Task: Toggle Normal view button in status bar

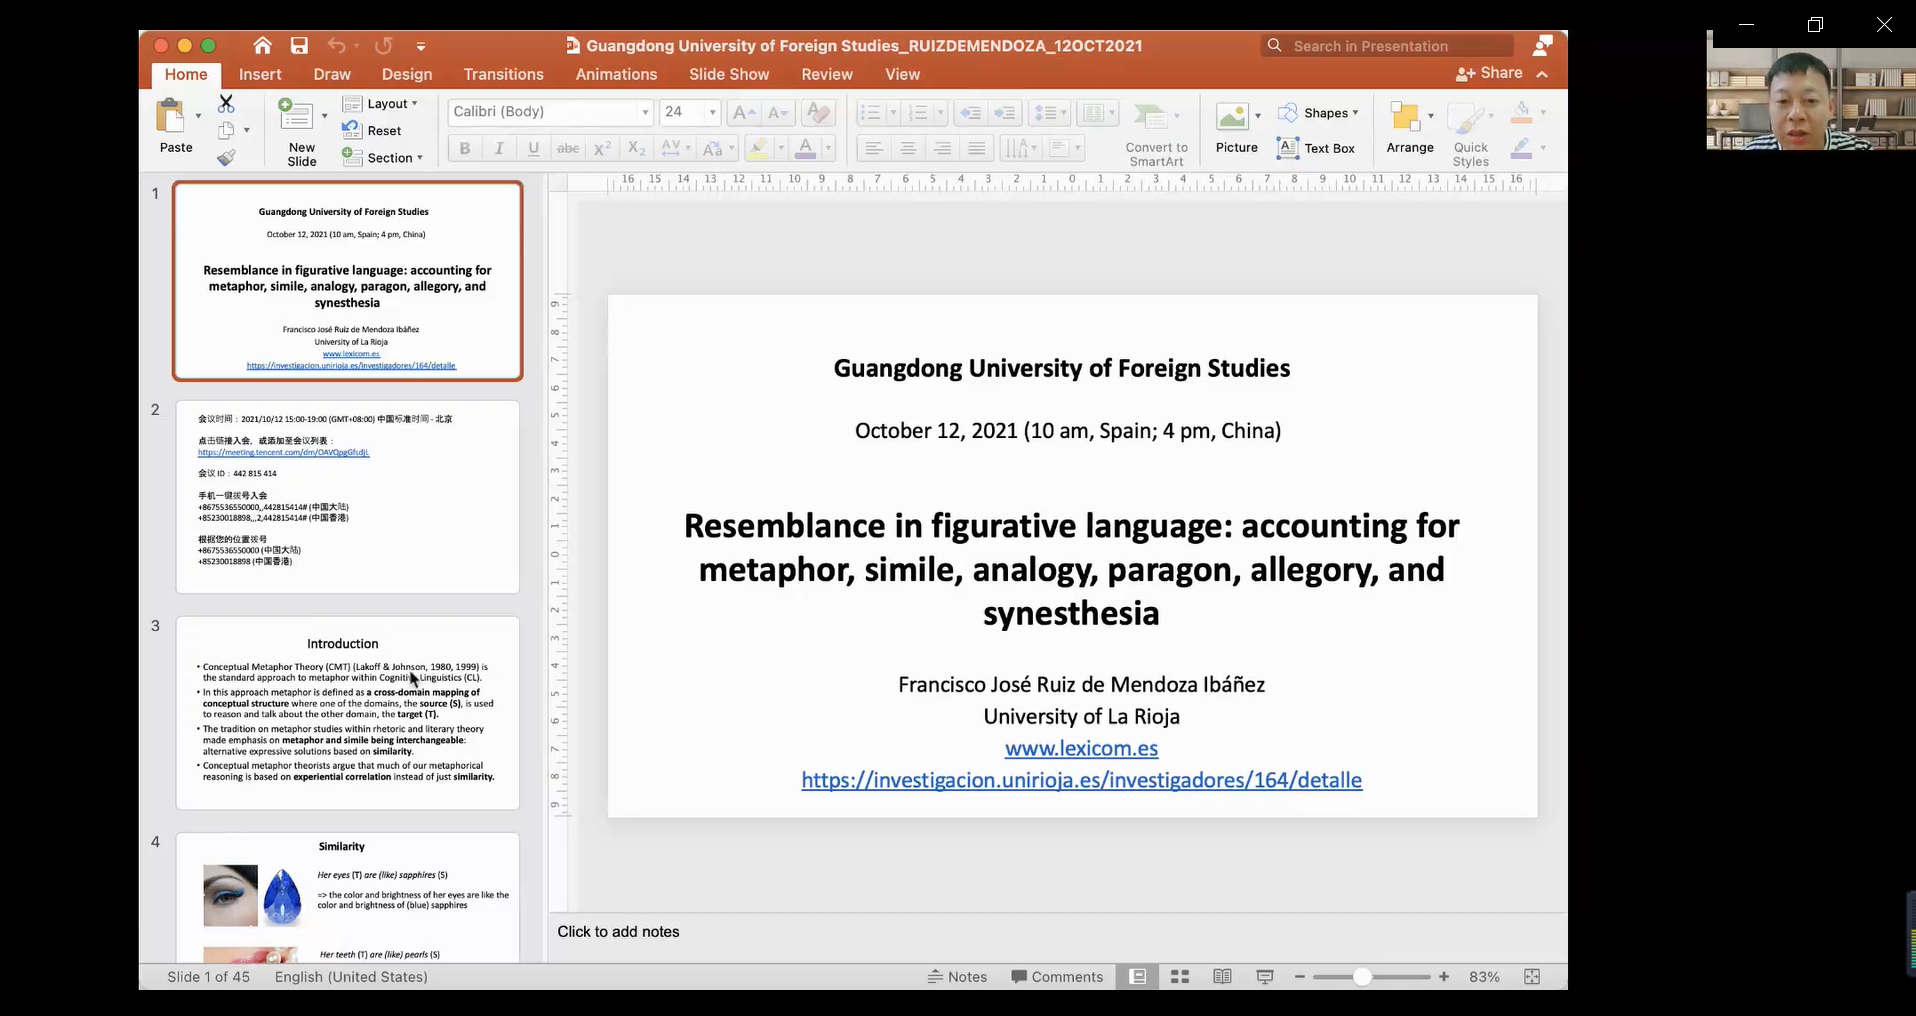Action: pyautogui.click(x=1138, y=977)
